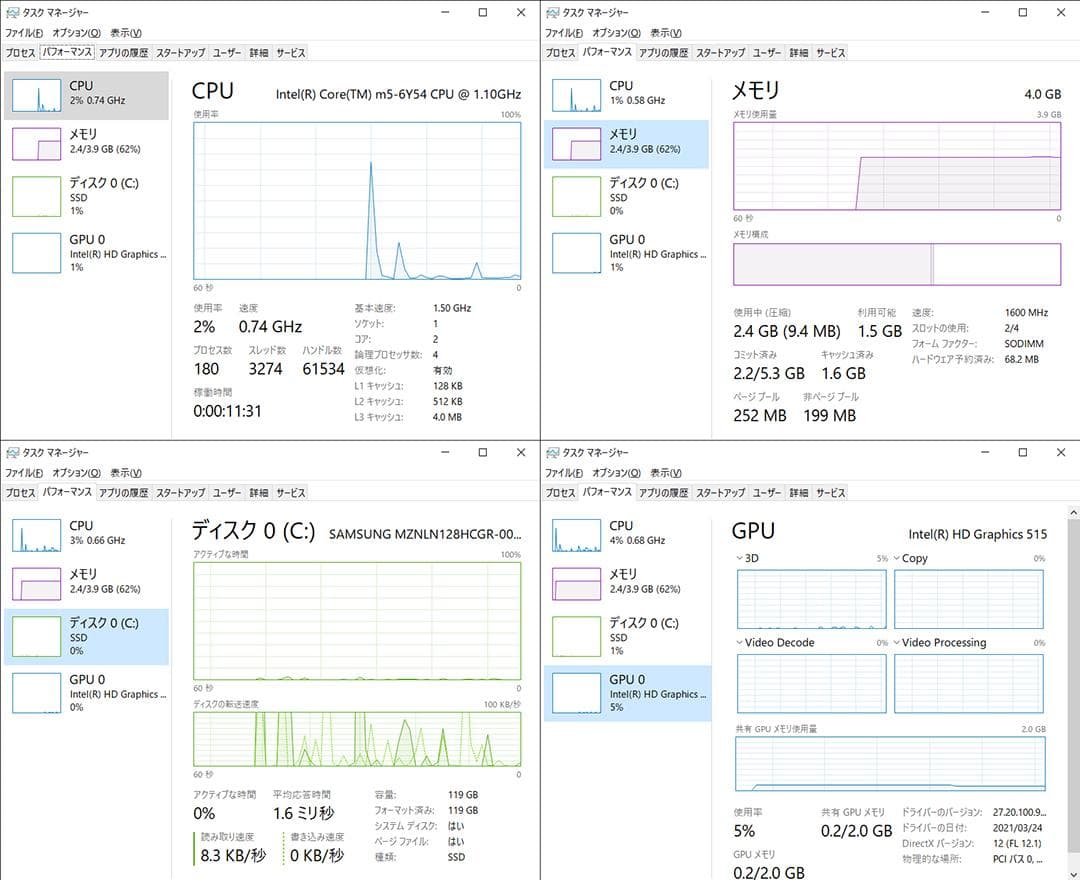This screenshot has width=1080, height=880.
Task: Click the ディスクの転送速度 graph
Action: point(357,740)
